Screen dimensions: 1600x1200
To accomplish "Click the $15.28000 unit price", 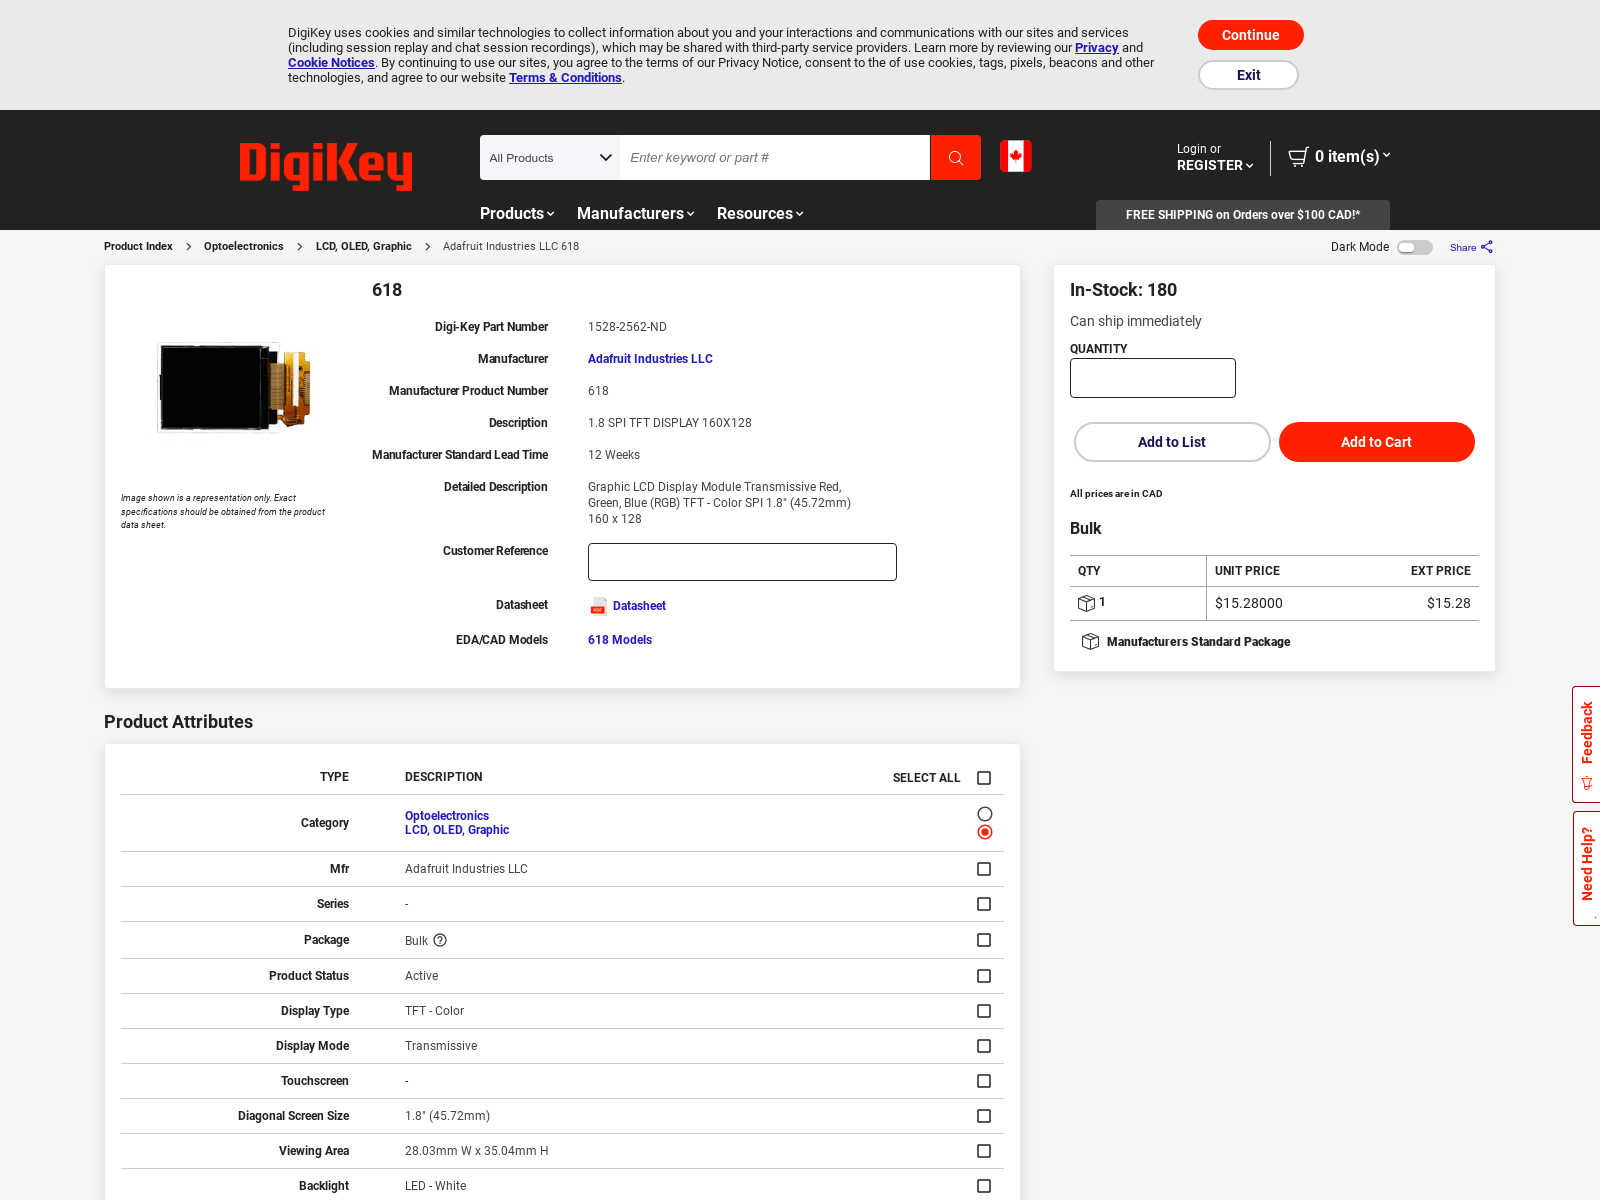I will 1249,603.
